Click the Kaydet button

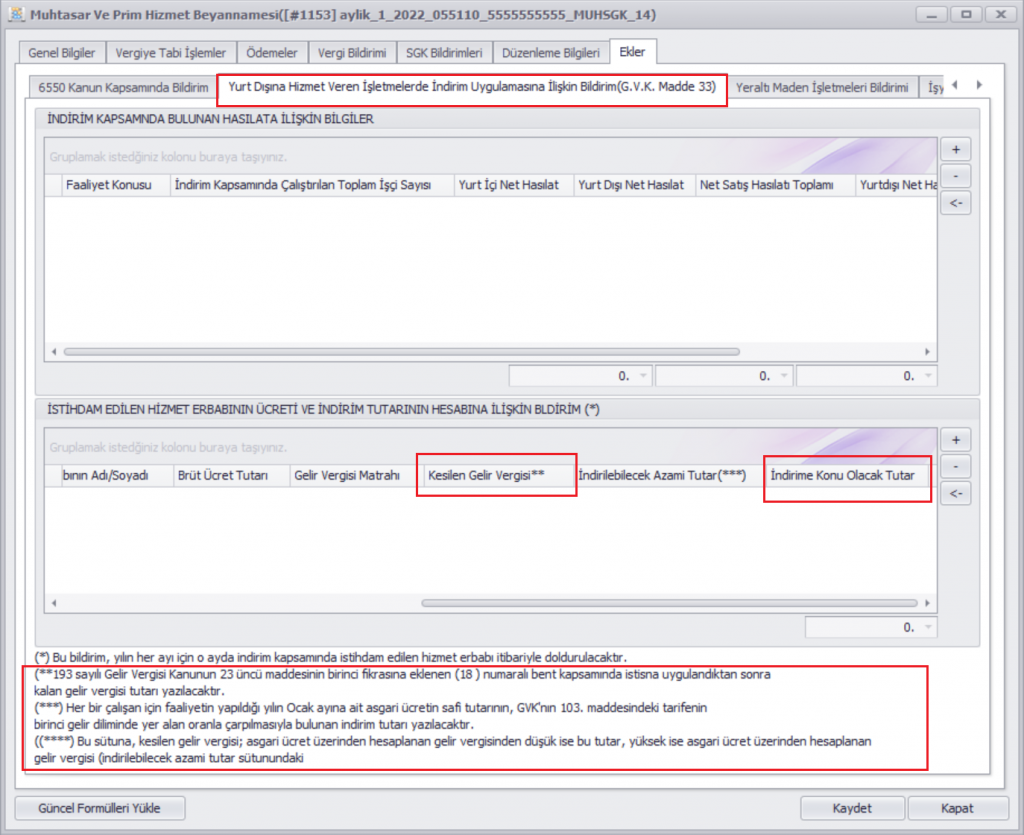click(852, 808)
